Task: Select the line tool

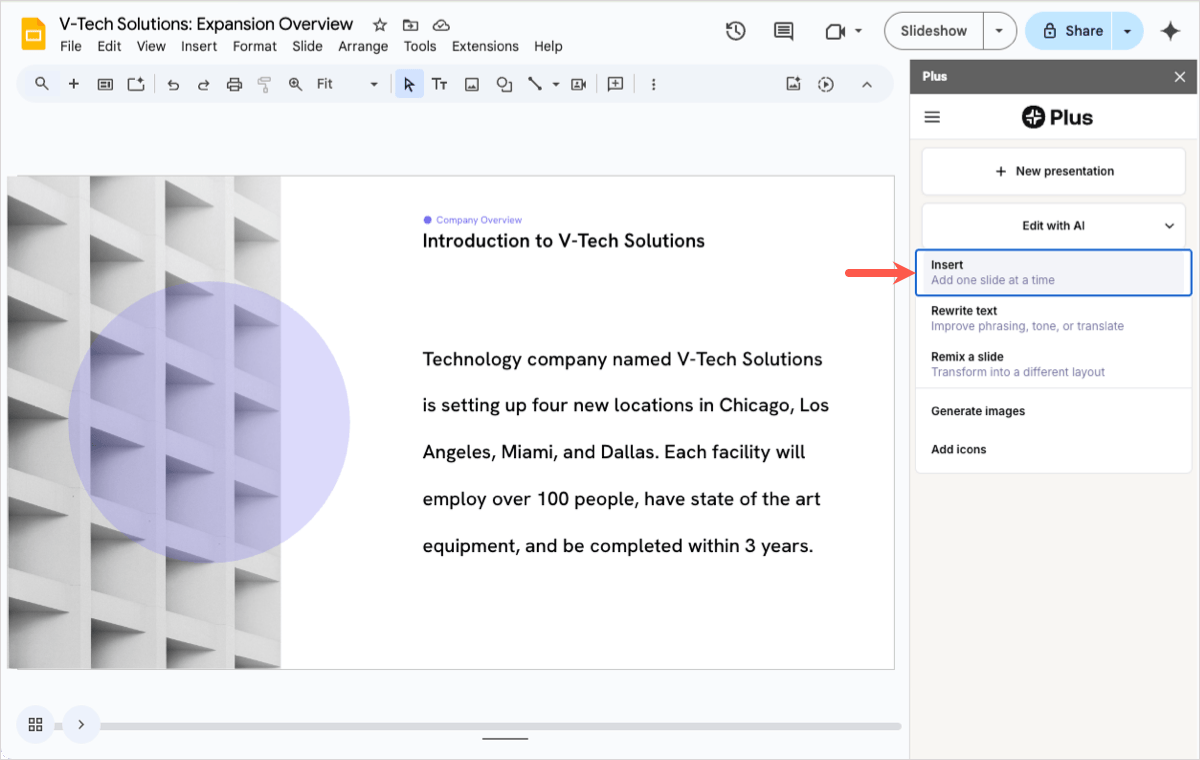Action: point(535,85)
